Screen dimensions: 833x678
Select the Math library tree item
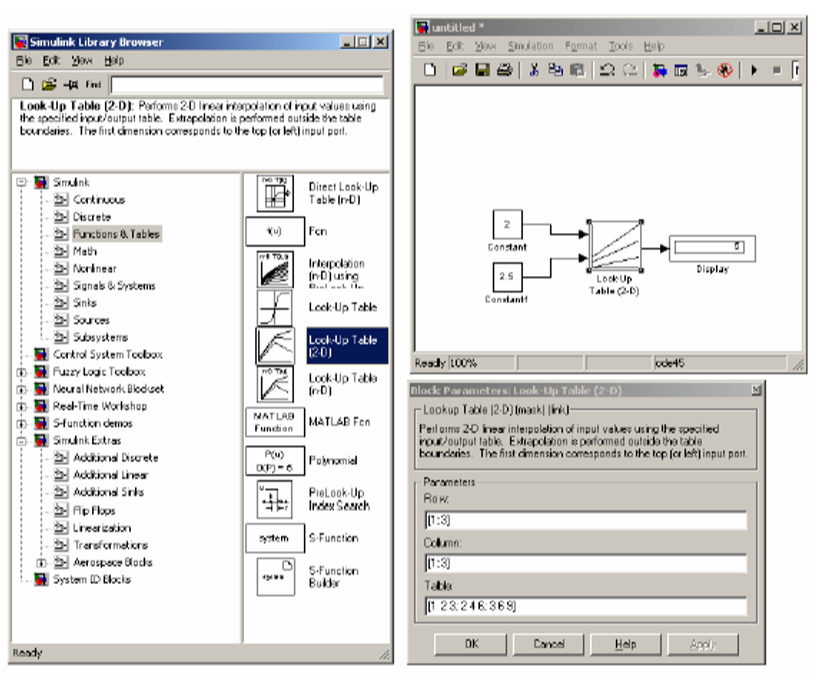tap(85, 251)
